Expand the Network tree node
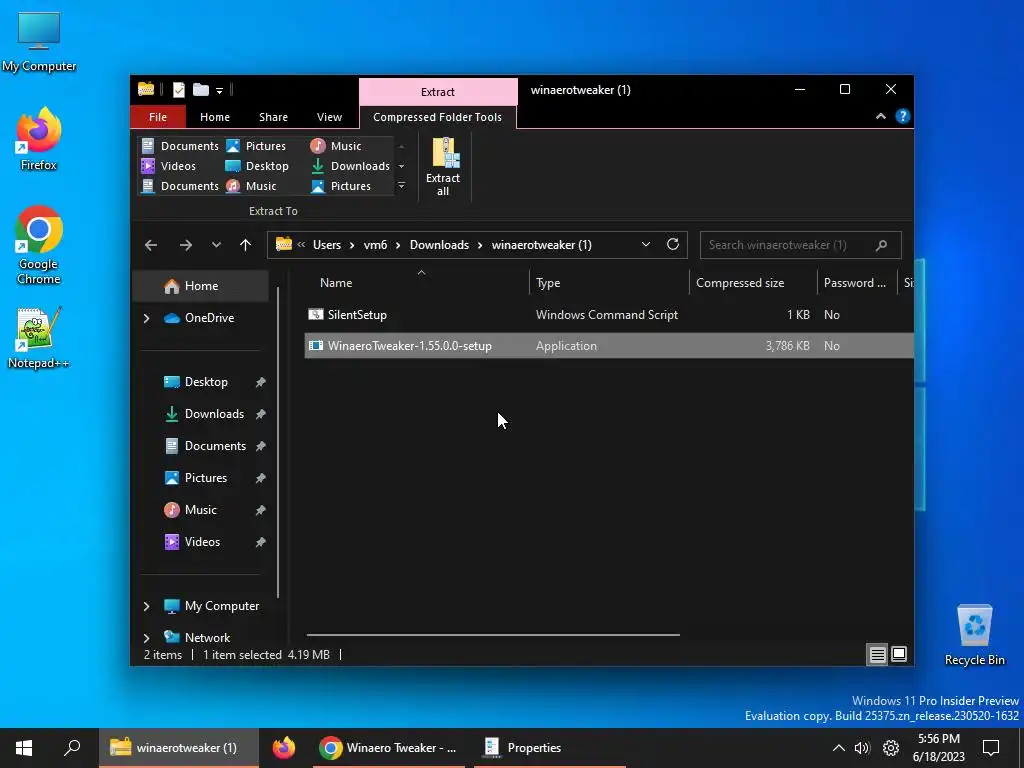 (x=146, y=638)
